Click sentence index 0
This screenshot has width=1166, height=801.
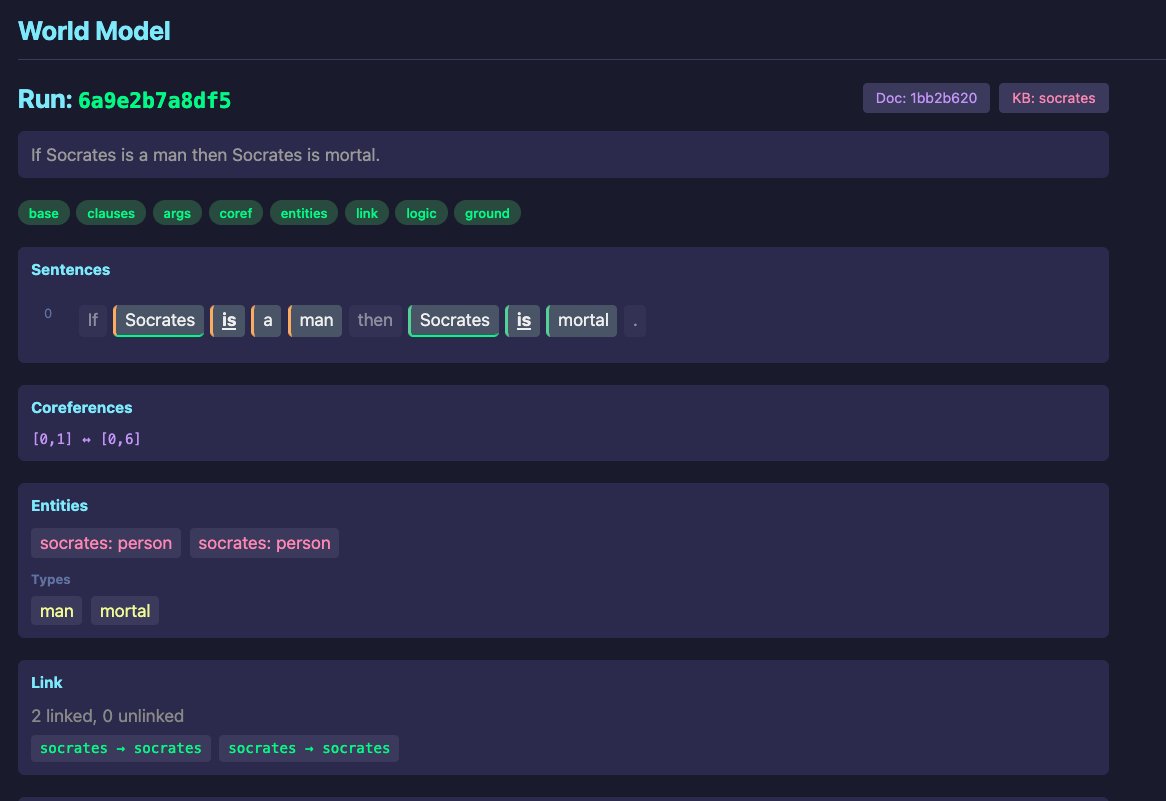coord(48,314)
